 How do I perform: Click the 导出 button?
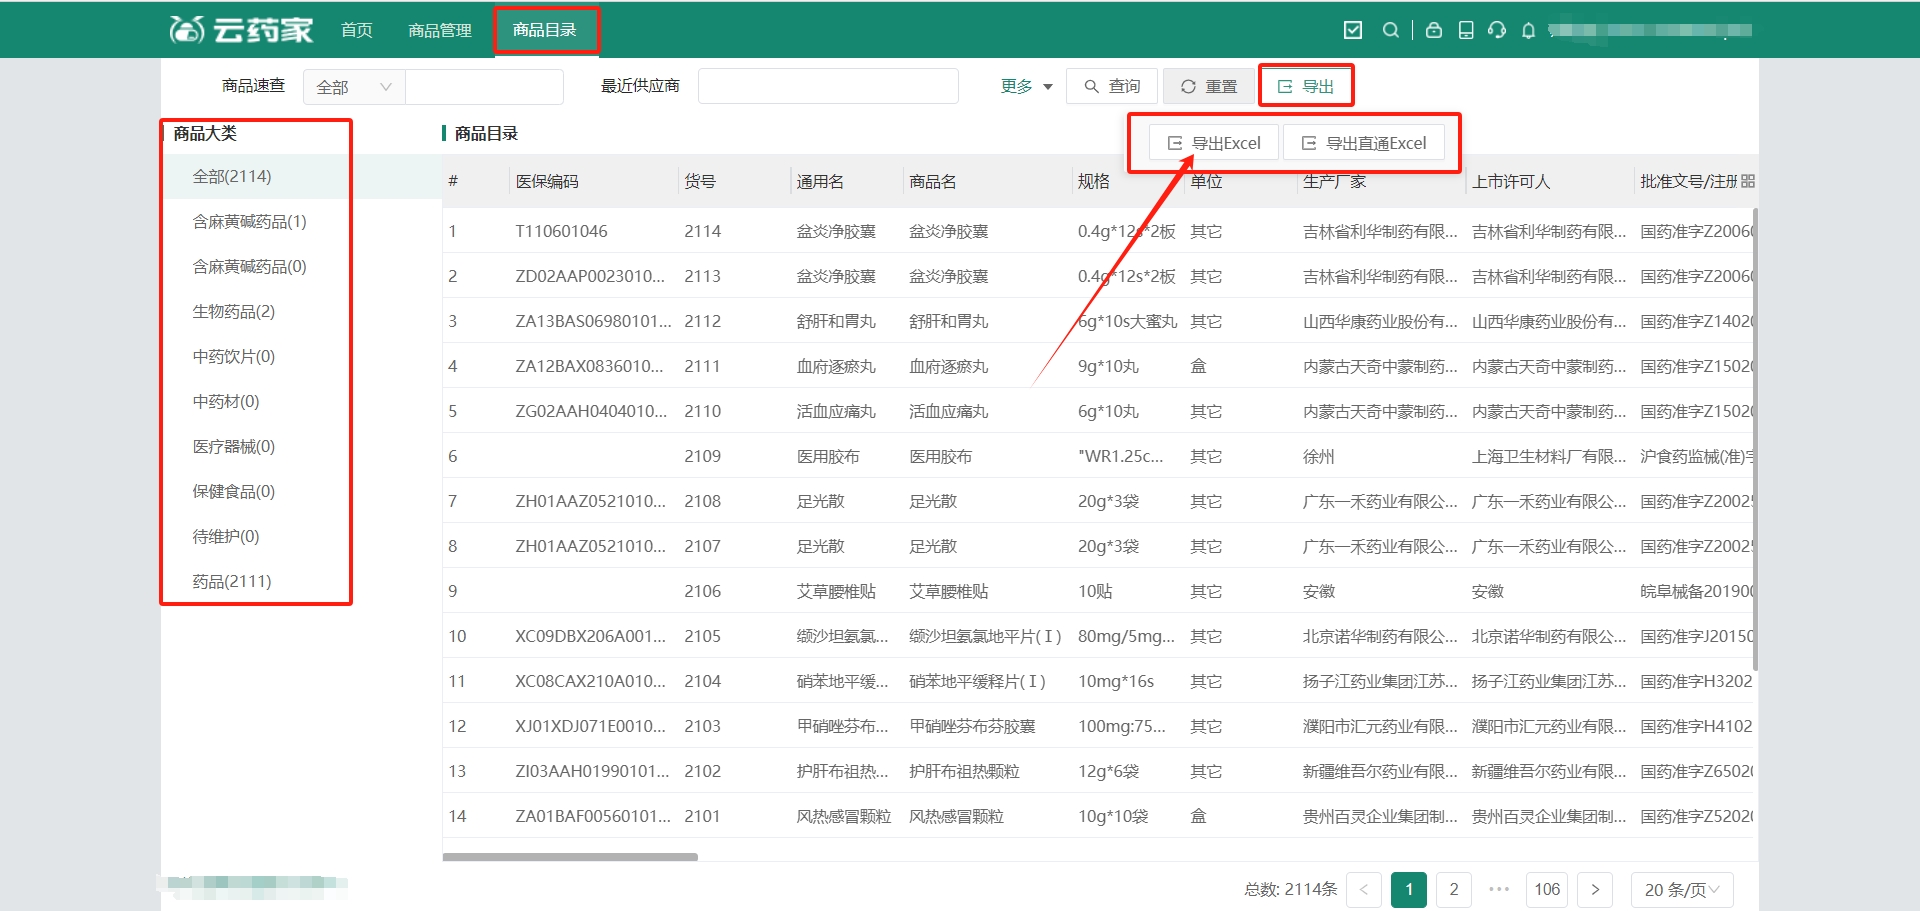click(x=1306, y=87)
